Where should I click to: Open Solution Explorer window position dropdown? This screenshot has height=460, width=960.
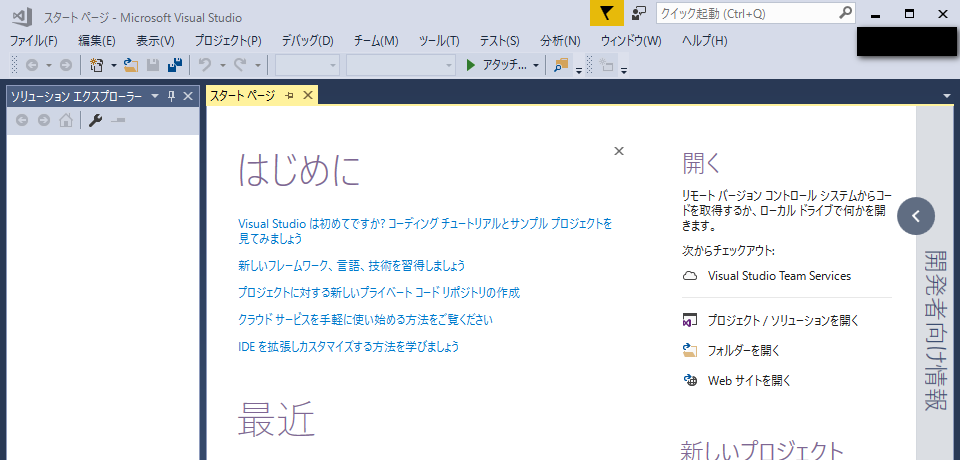155,96
